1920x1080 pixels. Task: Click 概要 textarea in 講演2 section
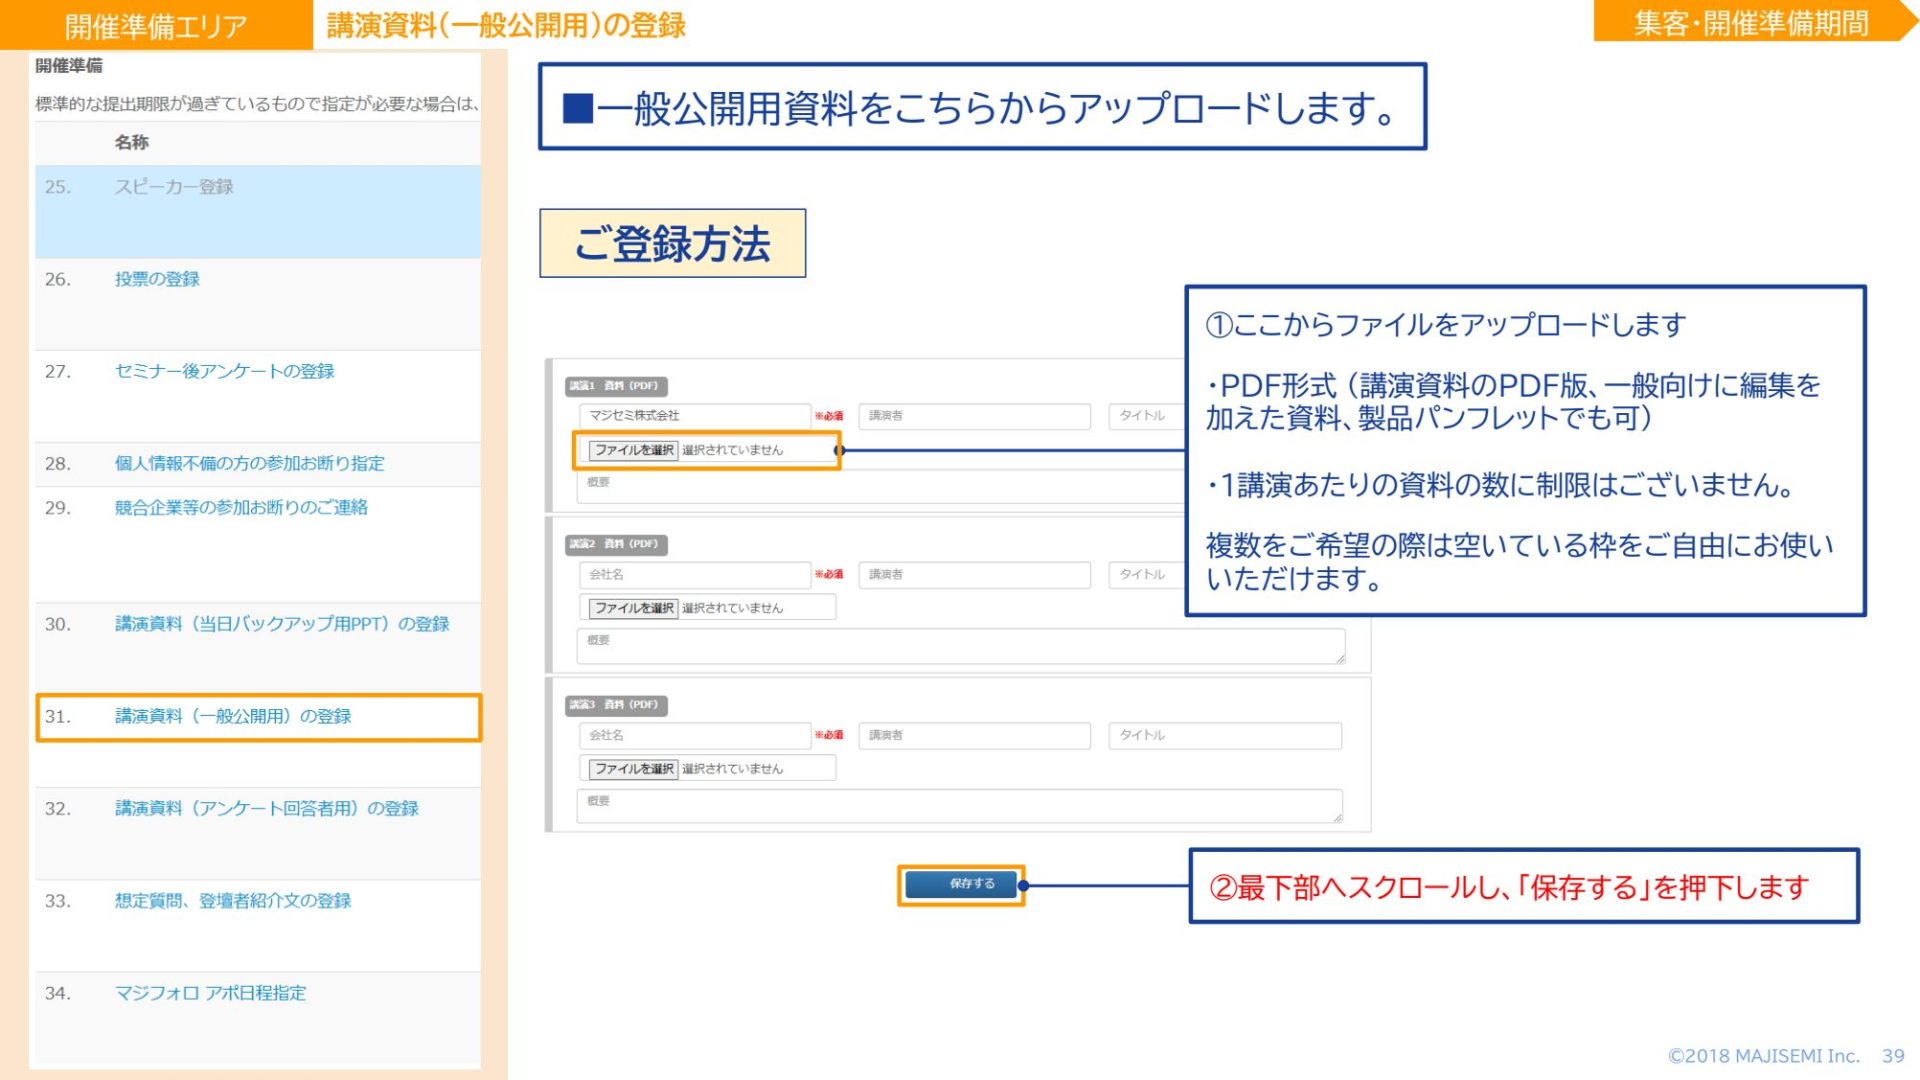coord(960,647)
